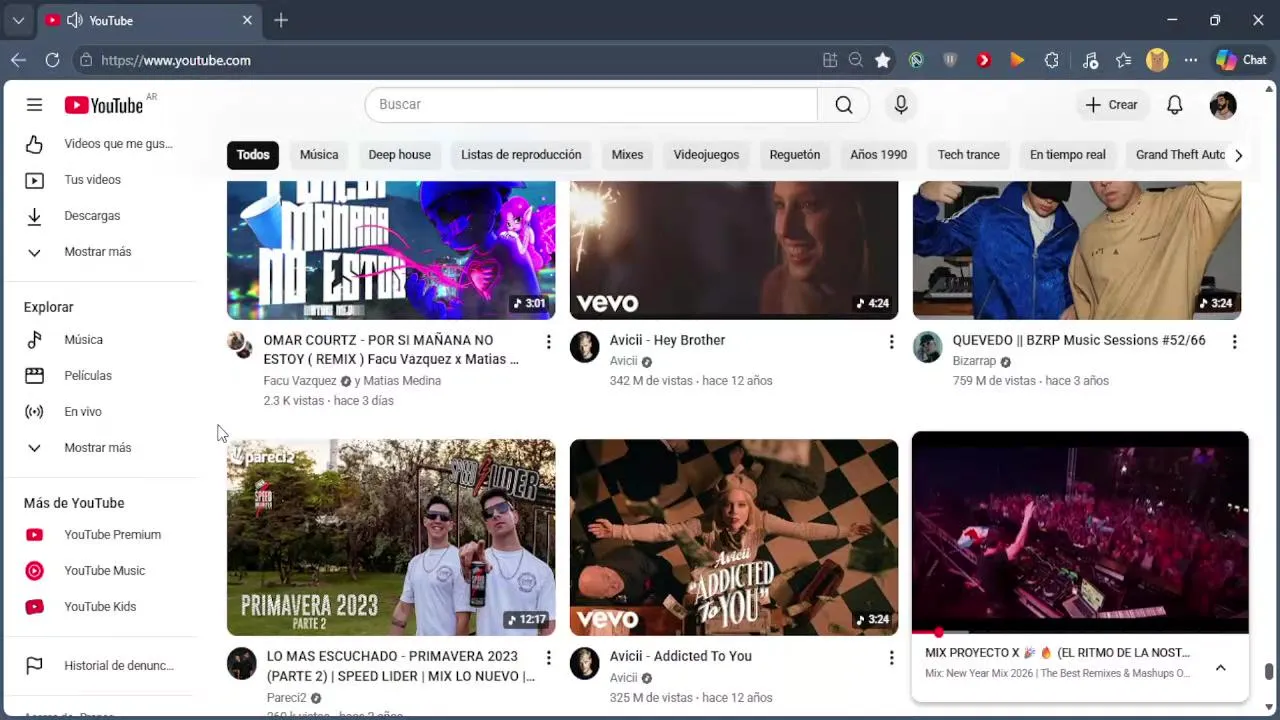Screen dimensions: 1280x720
Task: Select the Reguetón filter chip
Action: click(795, 155)
